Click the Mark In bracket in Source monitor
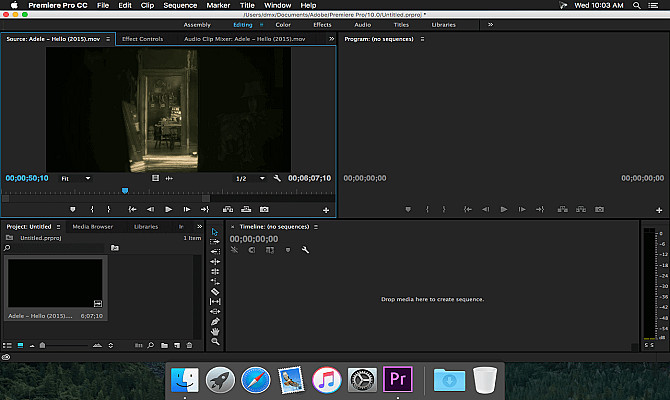The width and height of the screenshot is (670, 400). click(x=93, y=210)
